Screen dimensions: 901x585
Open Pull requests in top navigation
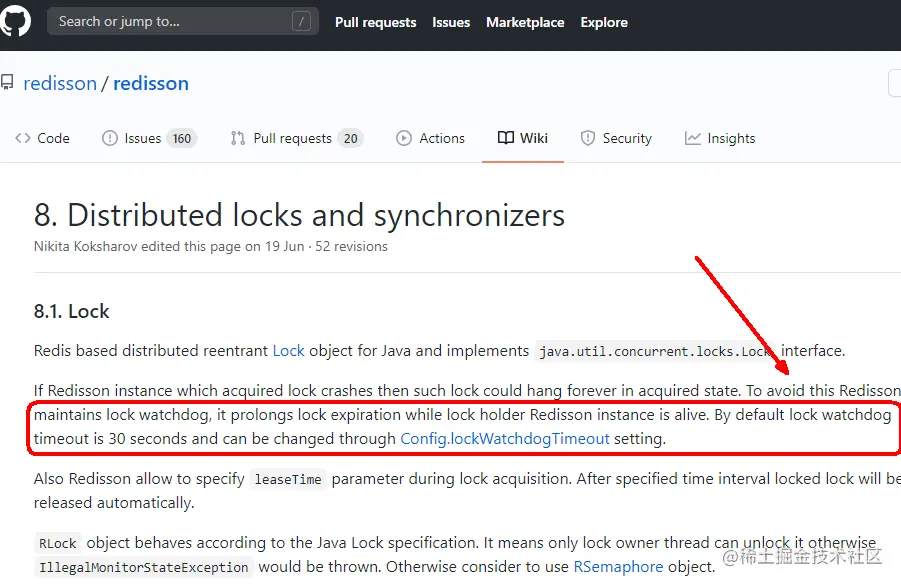pyautogui.click(x=375, y=22)
